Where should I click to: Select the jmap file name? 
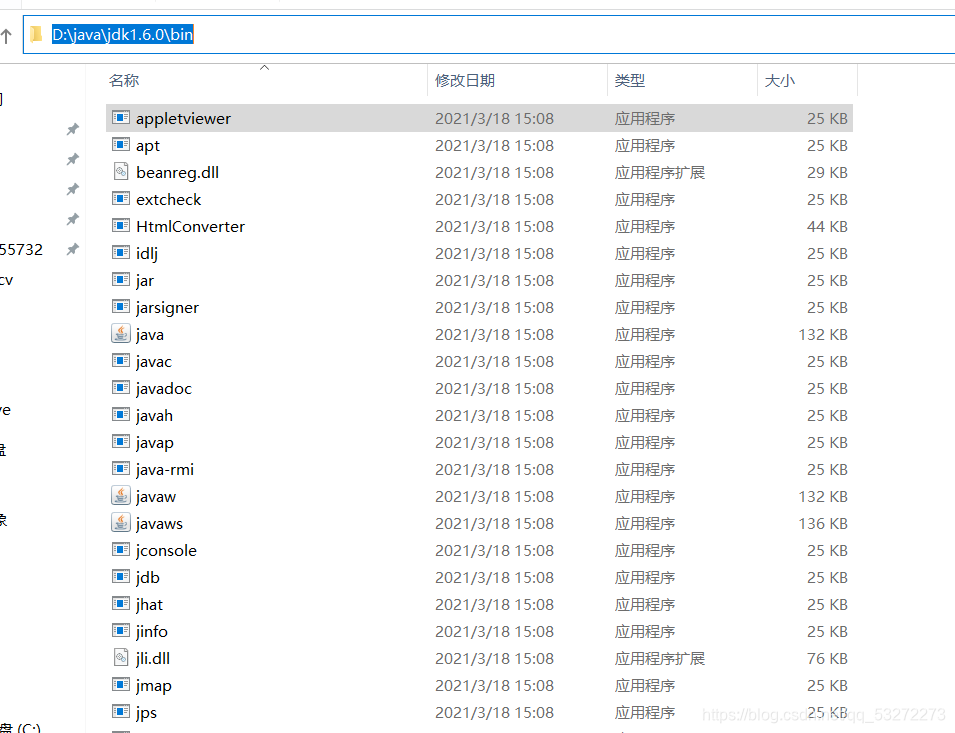pyautogui.click(x=153, y=685)
